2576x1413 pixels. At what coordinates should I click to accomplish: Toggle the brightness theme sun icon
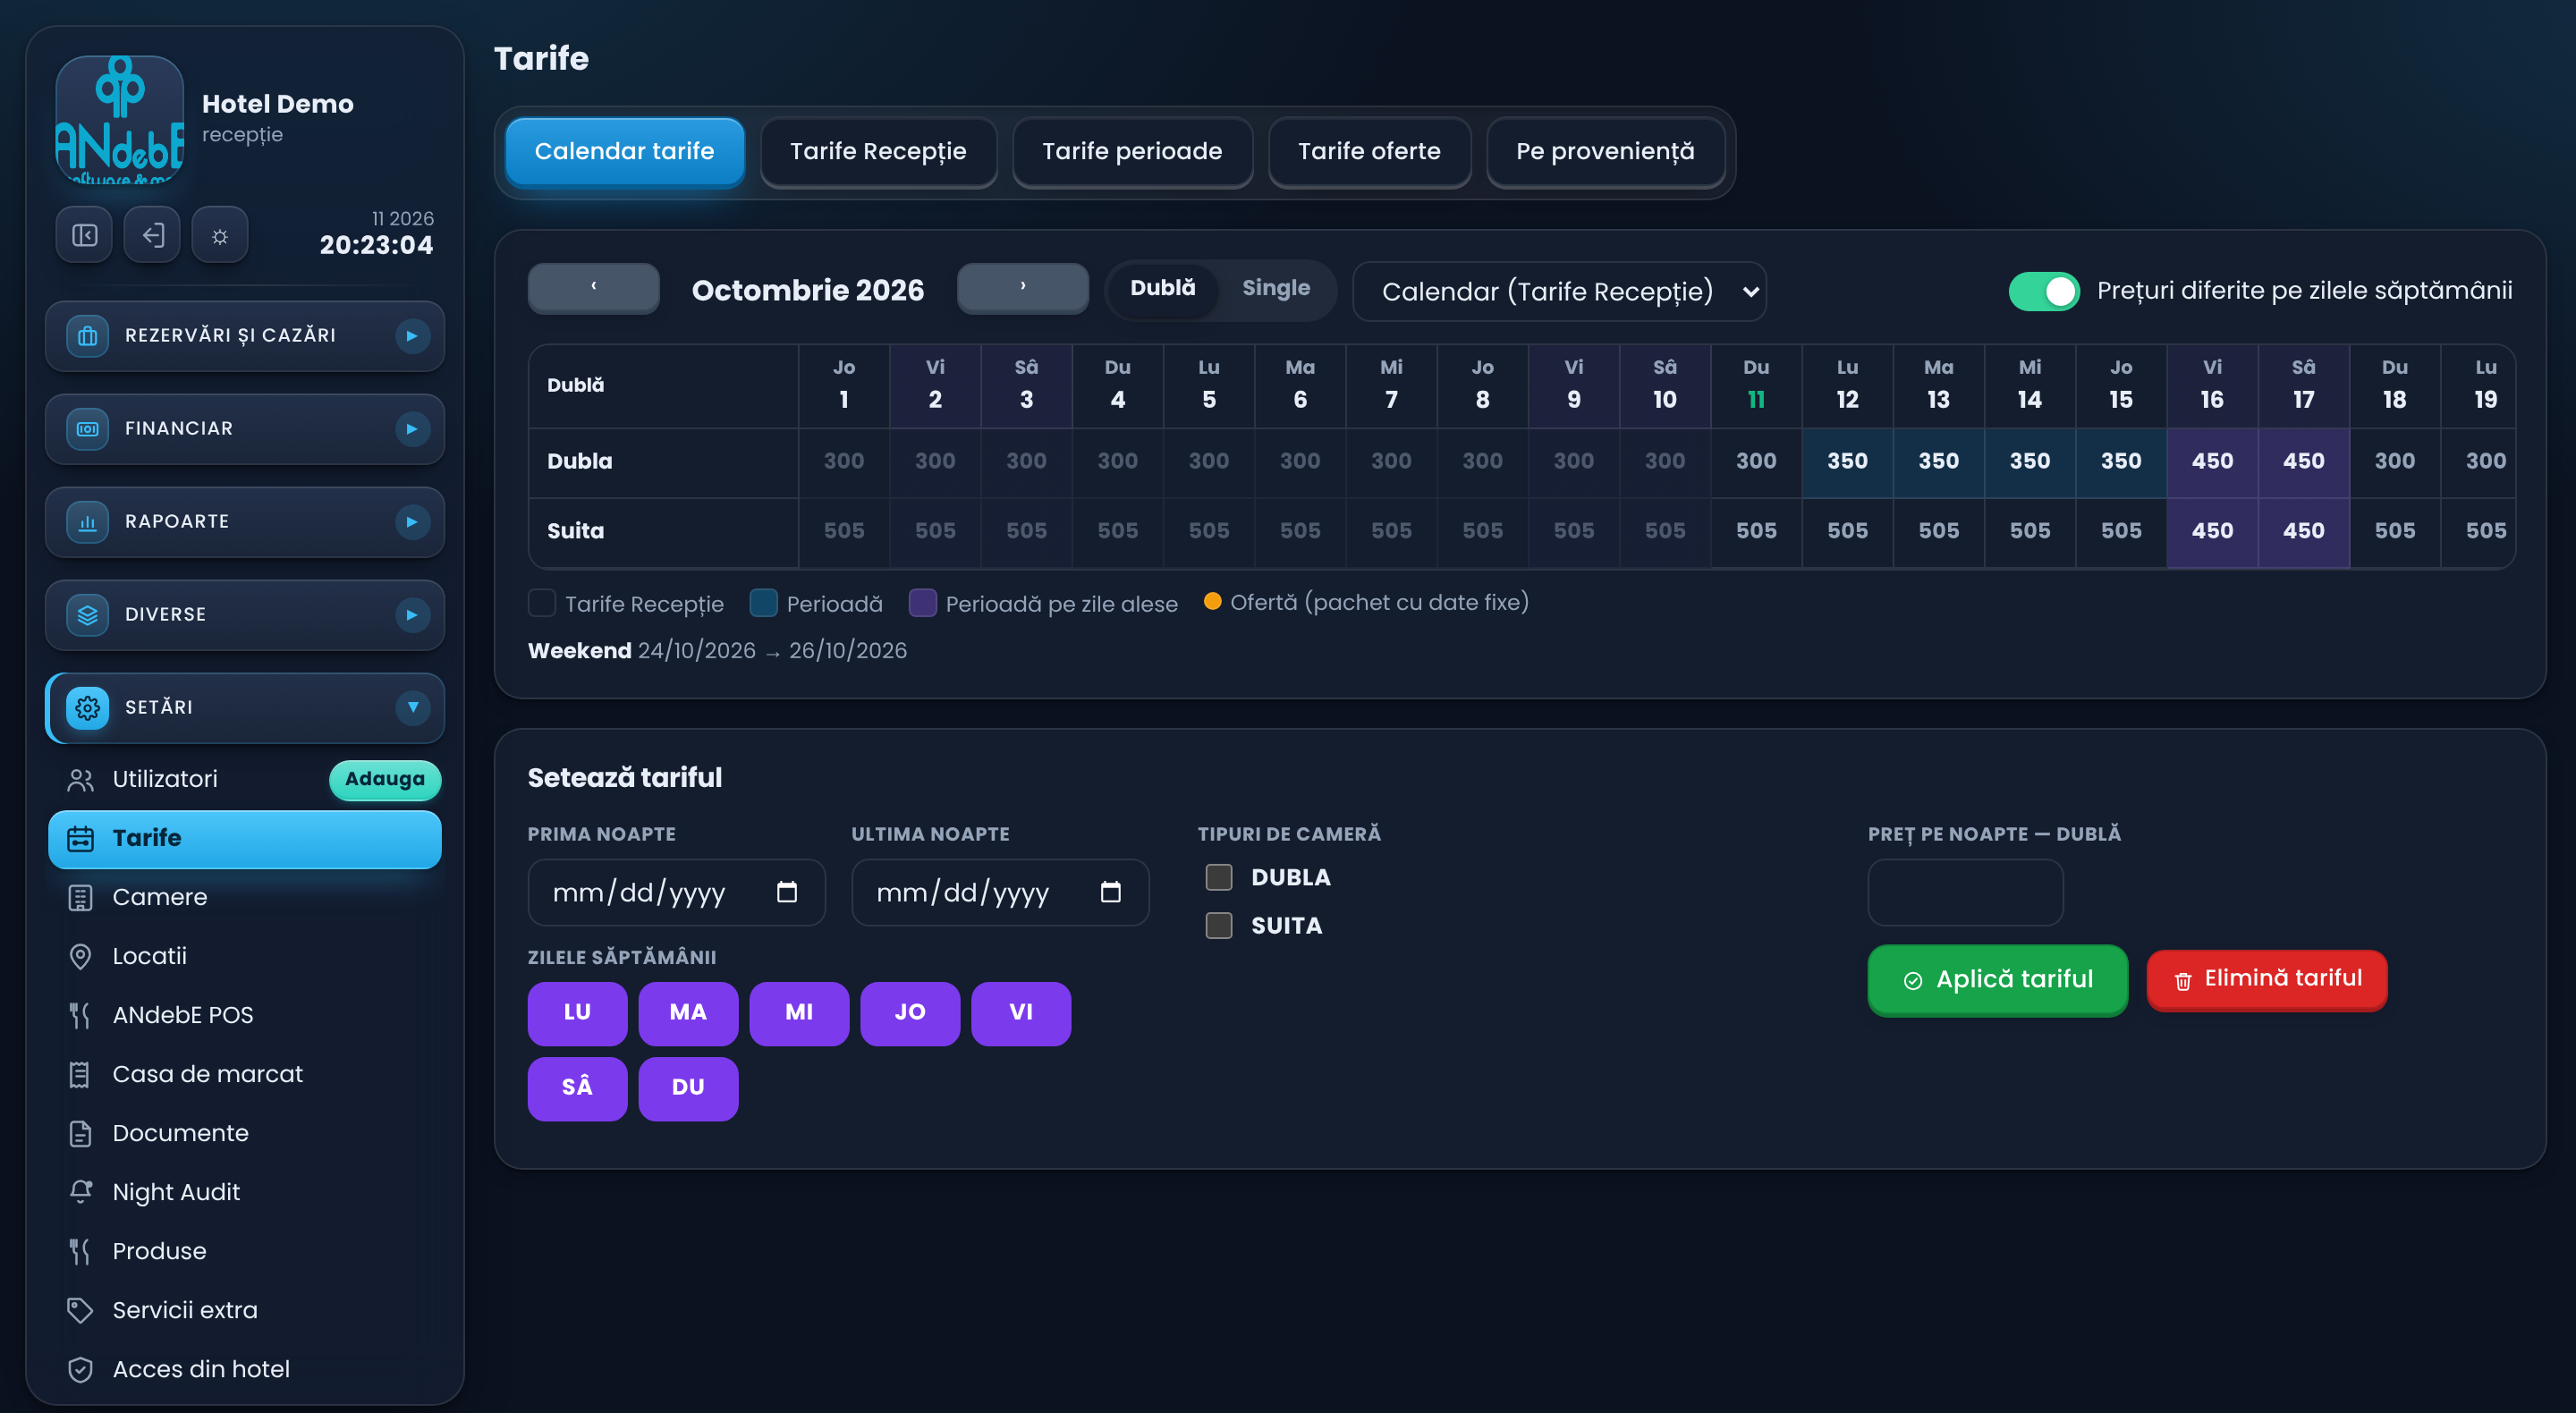coord(220,235)
